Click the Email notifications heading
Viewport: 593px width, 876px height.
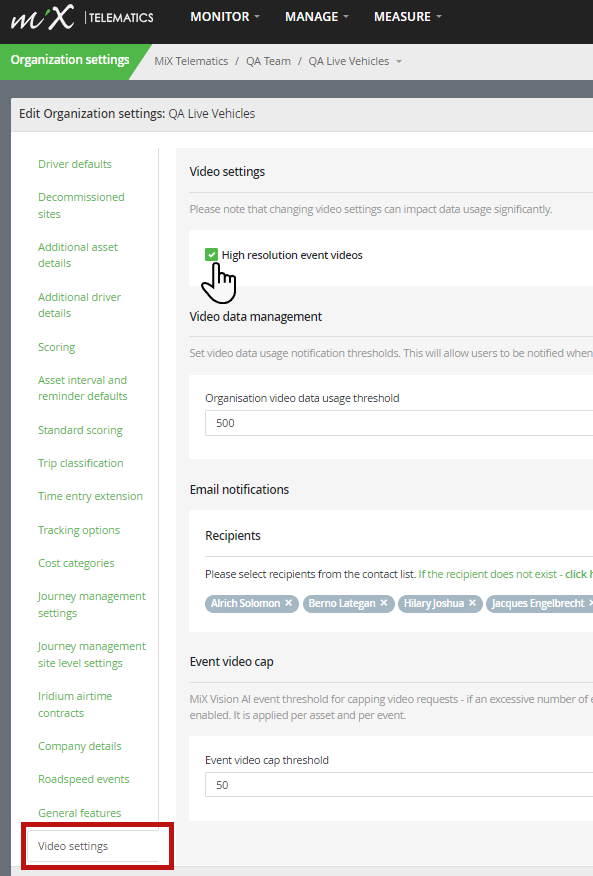[x=239, y=489]
